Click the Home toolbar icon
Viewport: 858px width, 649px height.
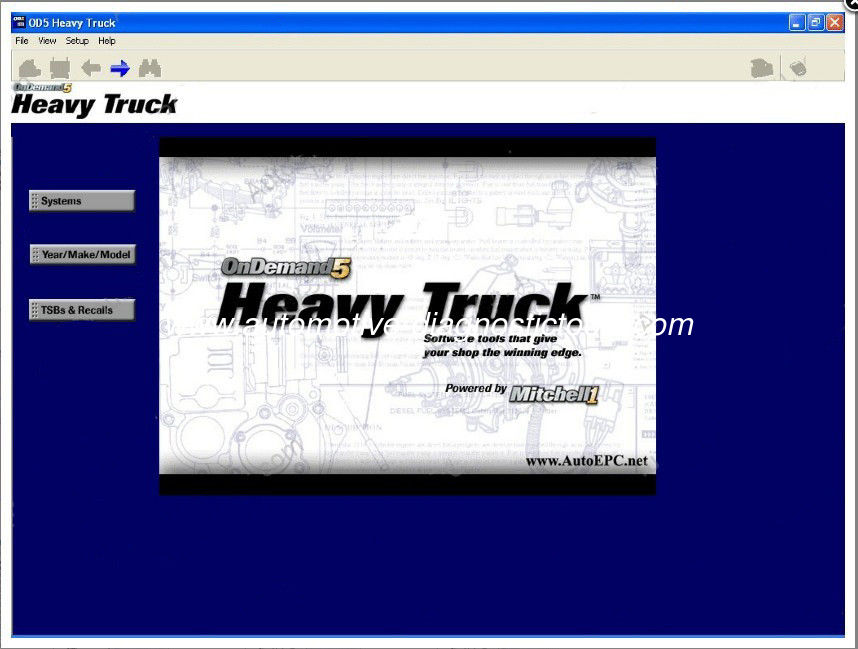coord(30,68)
